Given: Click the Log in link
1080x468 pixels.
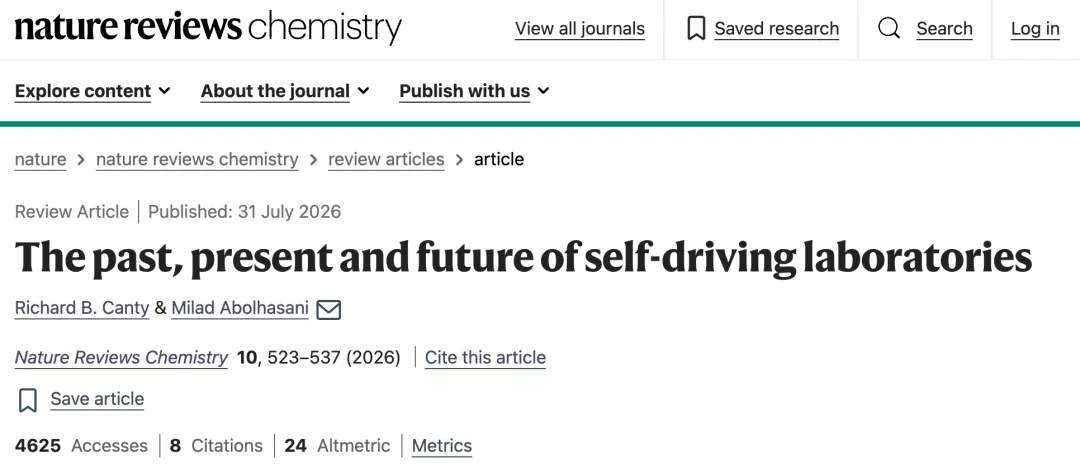Looking at the screenshot, I should tap(1035, 29).
